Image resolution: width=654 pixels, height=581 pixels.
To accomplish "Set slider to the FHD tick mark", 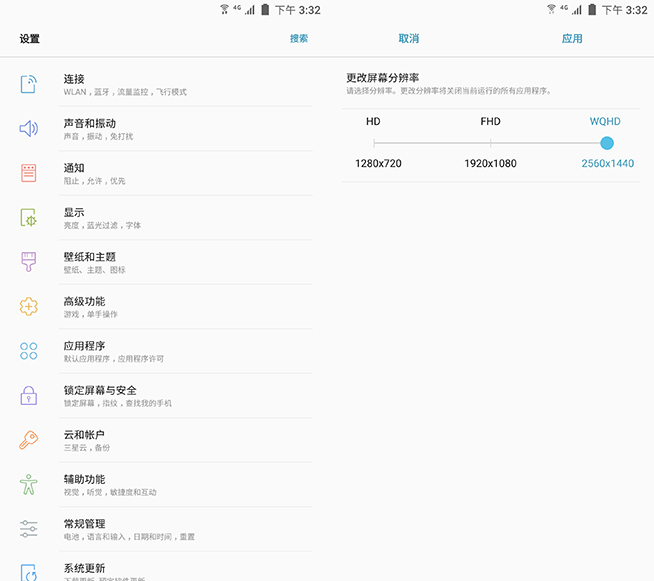I will [490, 143].
